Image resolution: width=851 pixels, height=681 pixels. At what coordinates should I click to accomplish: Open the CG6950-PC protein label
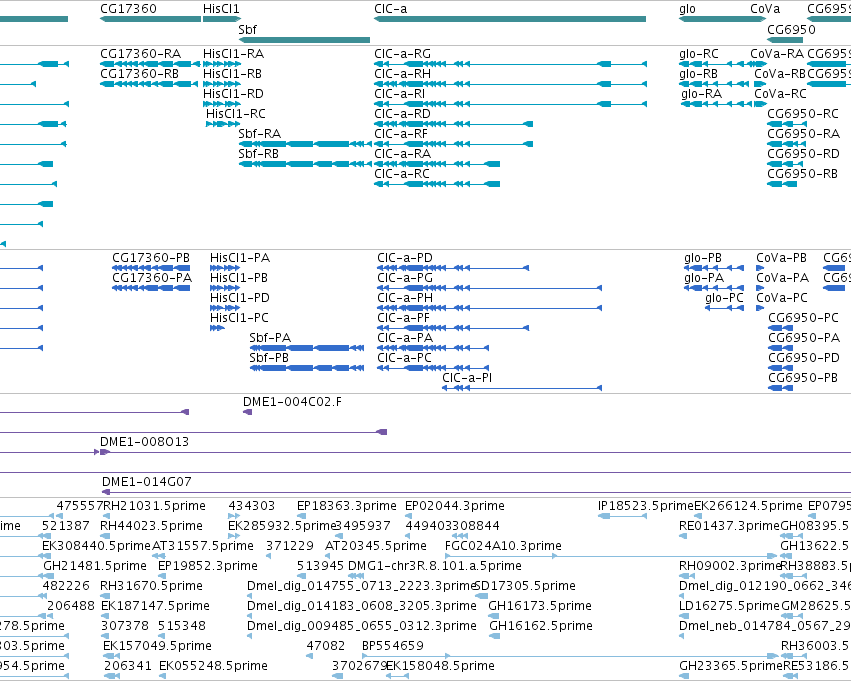tap(803, 318)
